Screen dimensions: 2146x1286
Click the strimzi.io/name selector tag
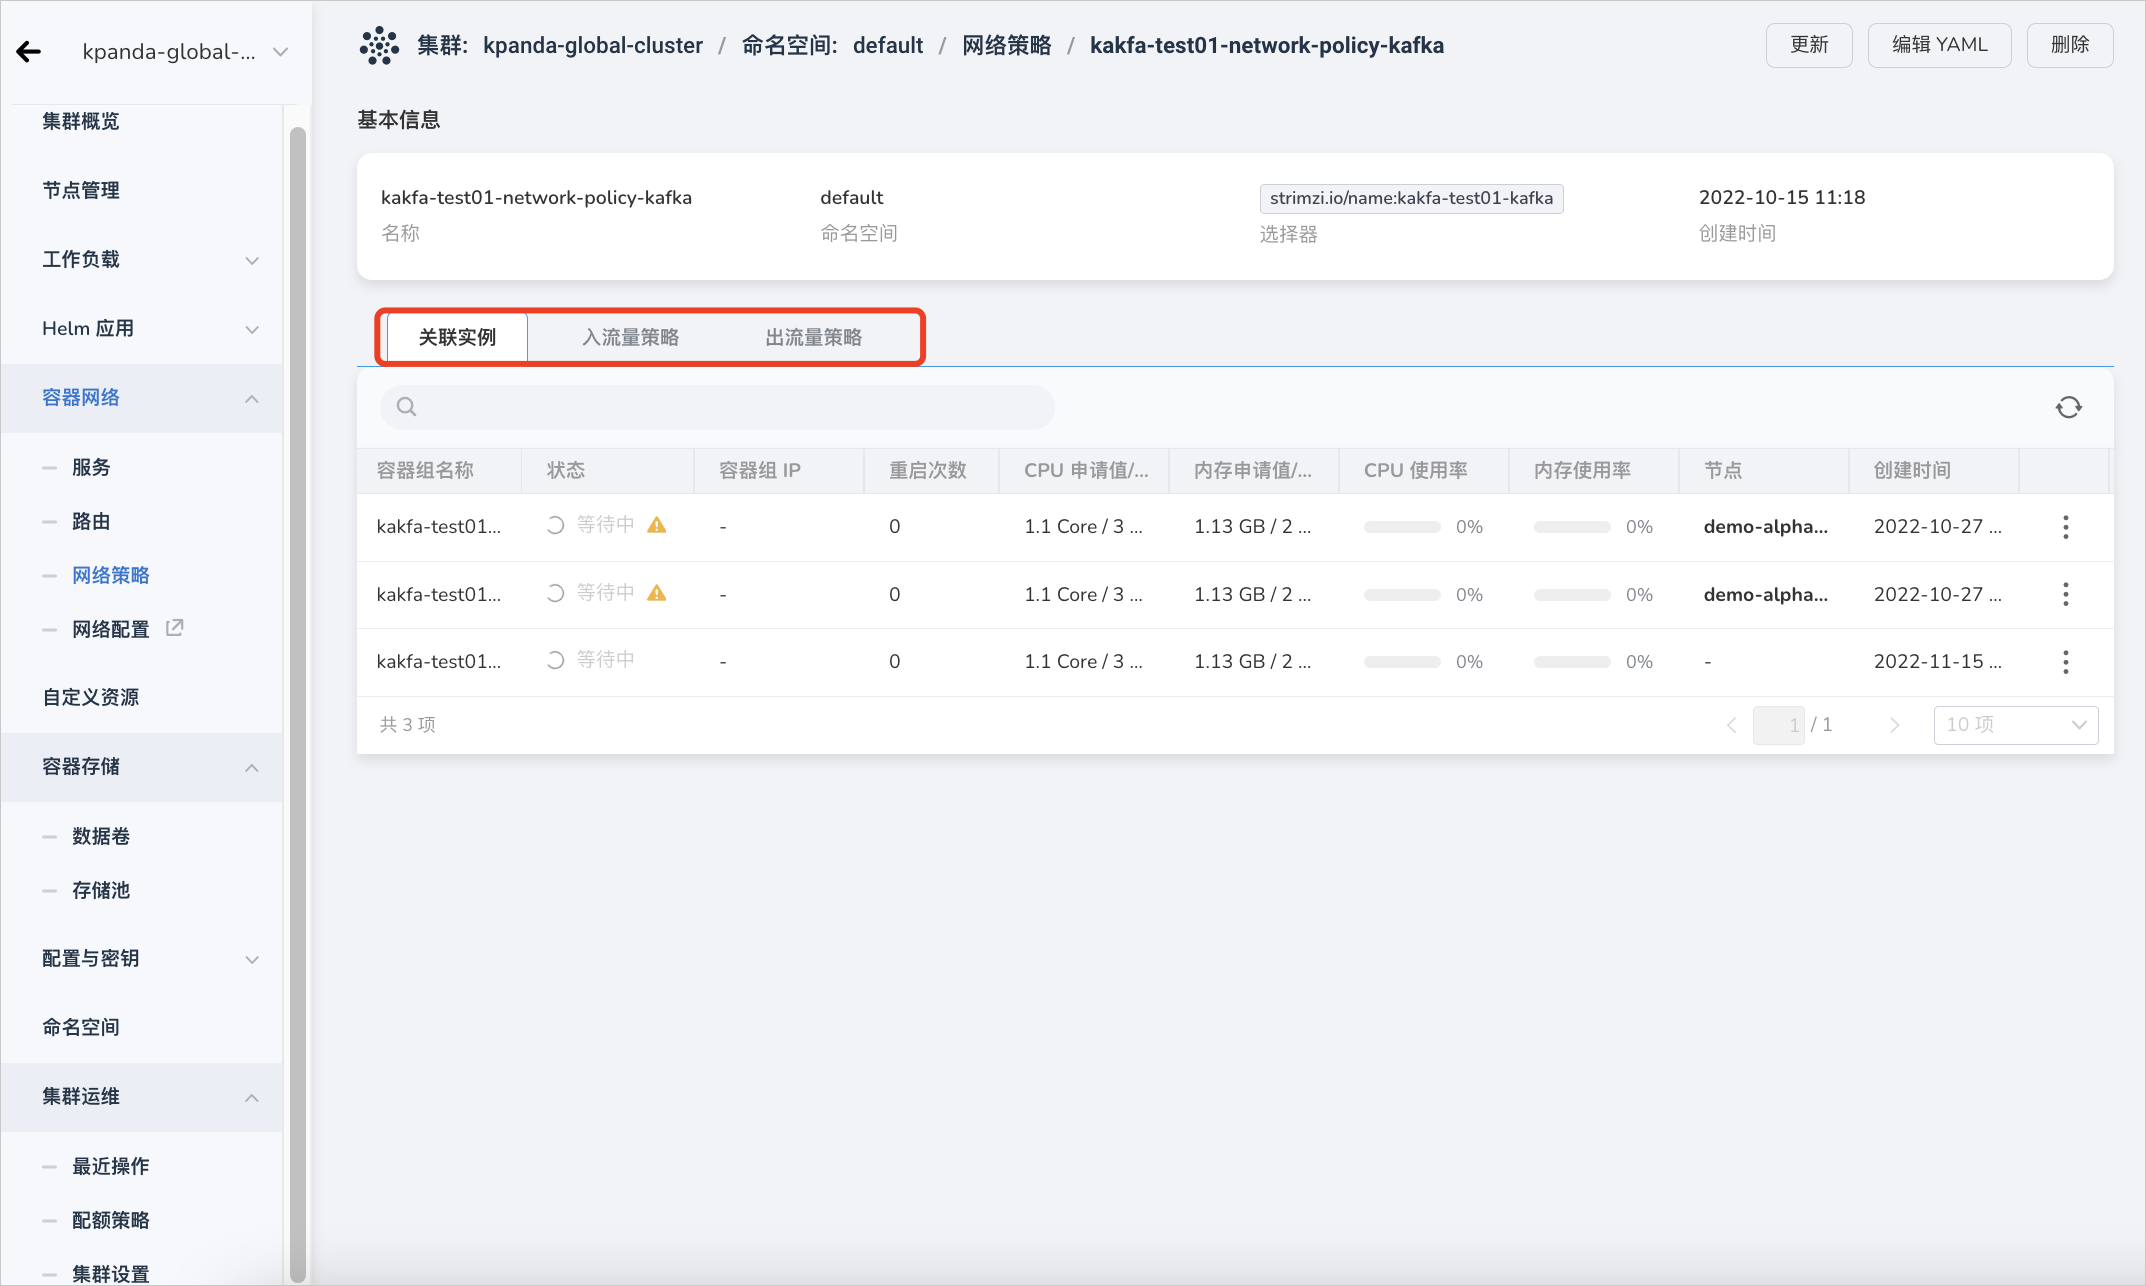[x=1411, y=199]
